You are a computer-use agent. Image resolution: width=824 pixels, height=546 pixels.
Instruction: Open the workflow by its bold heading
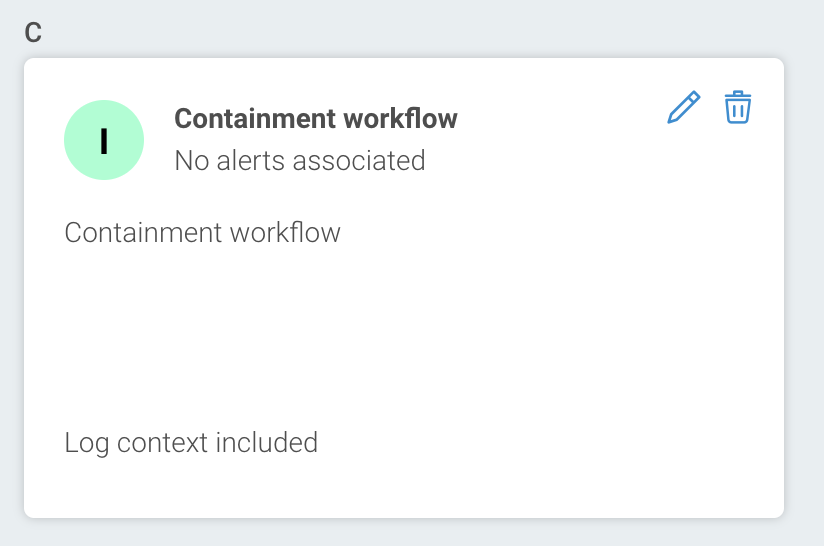coord(315,118)
